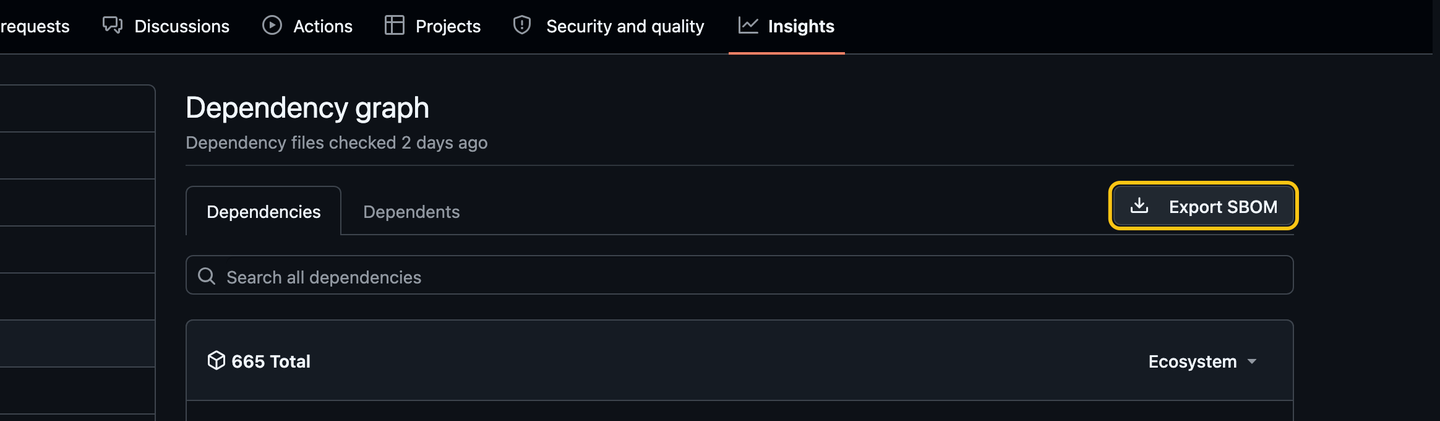Image resolution: width=1440 pixels, height=421 pixels.
Task: Click the Actions play circle icon
Action: [272, 26]
